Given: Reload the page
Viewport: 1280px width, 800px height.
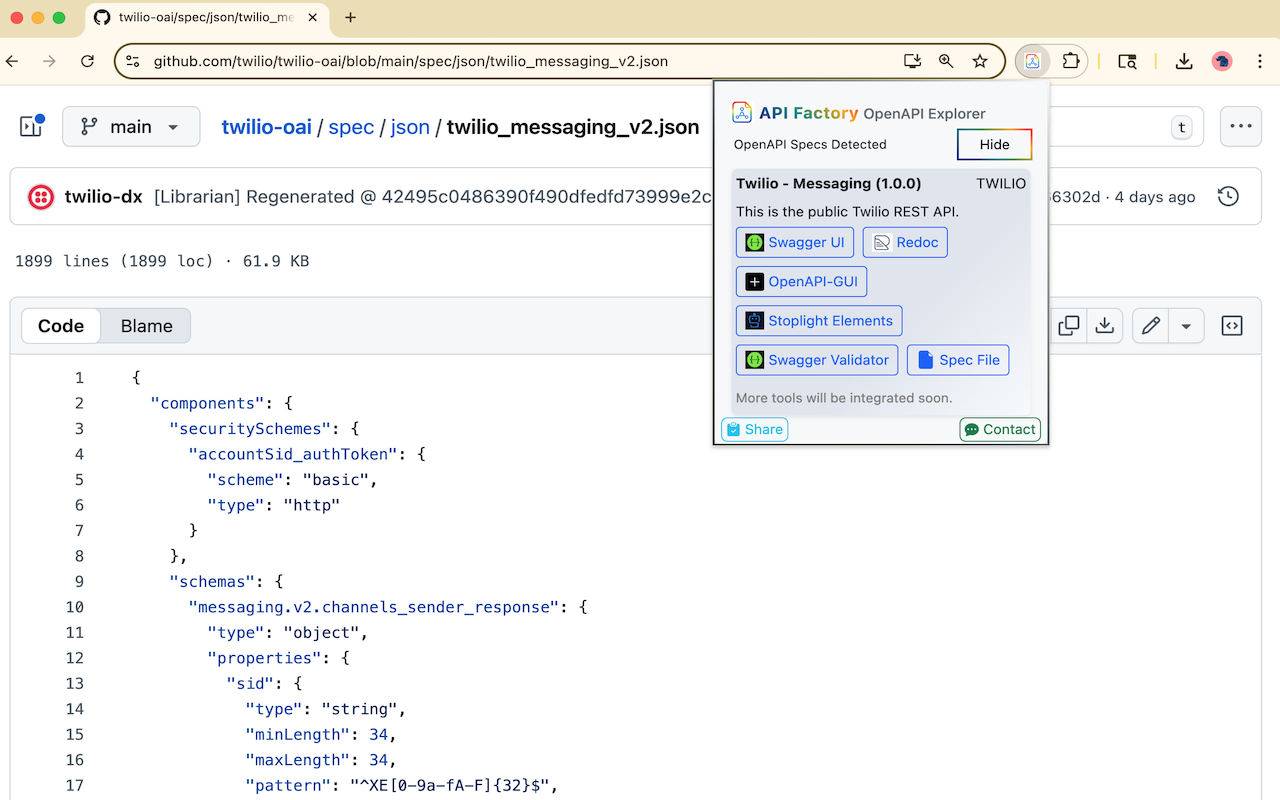Looking at the screenshot, I should (x=87, y=61).
